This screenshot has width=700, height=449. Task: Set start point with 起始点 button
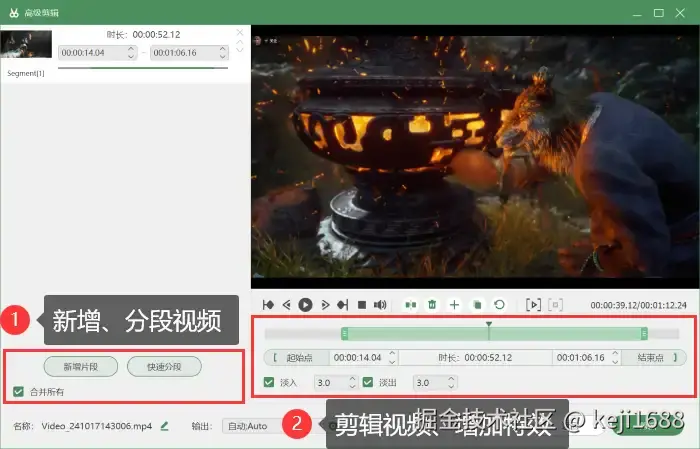[x=296, y=358]
